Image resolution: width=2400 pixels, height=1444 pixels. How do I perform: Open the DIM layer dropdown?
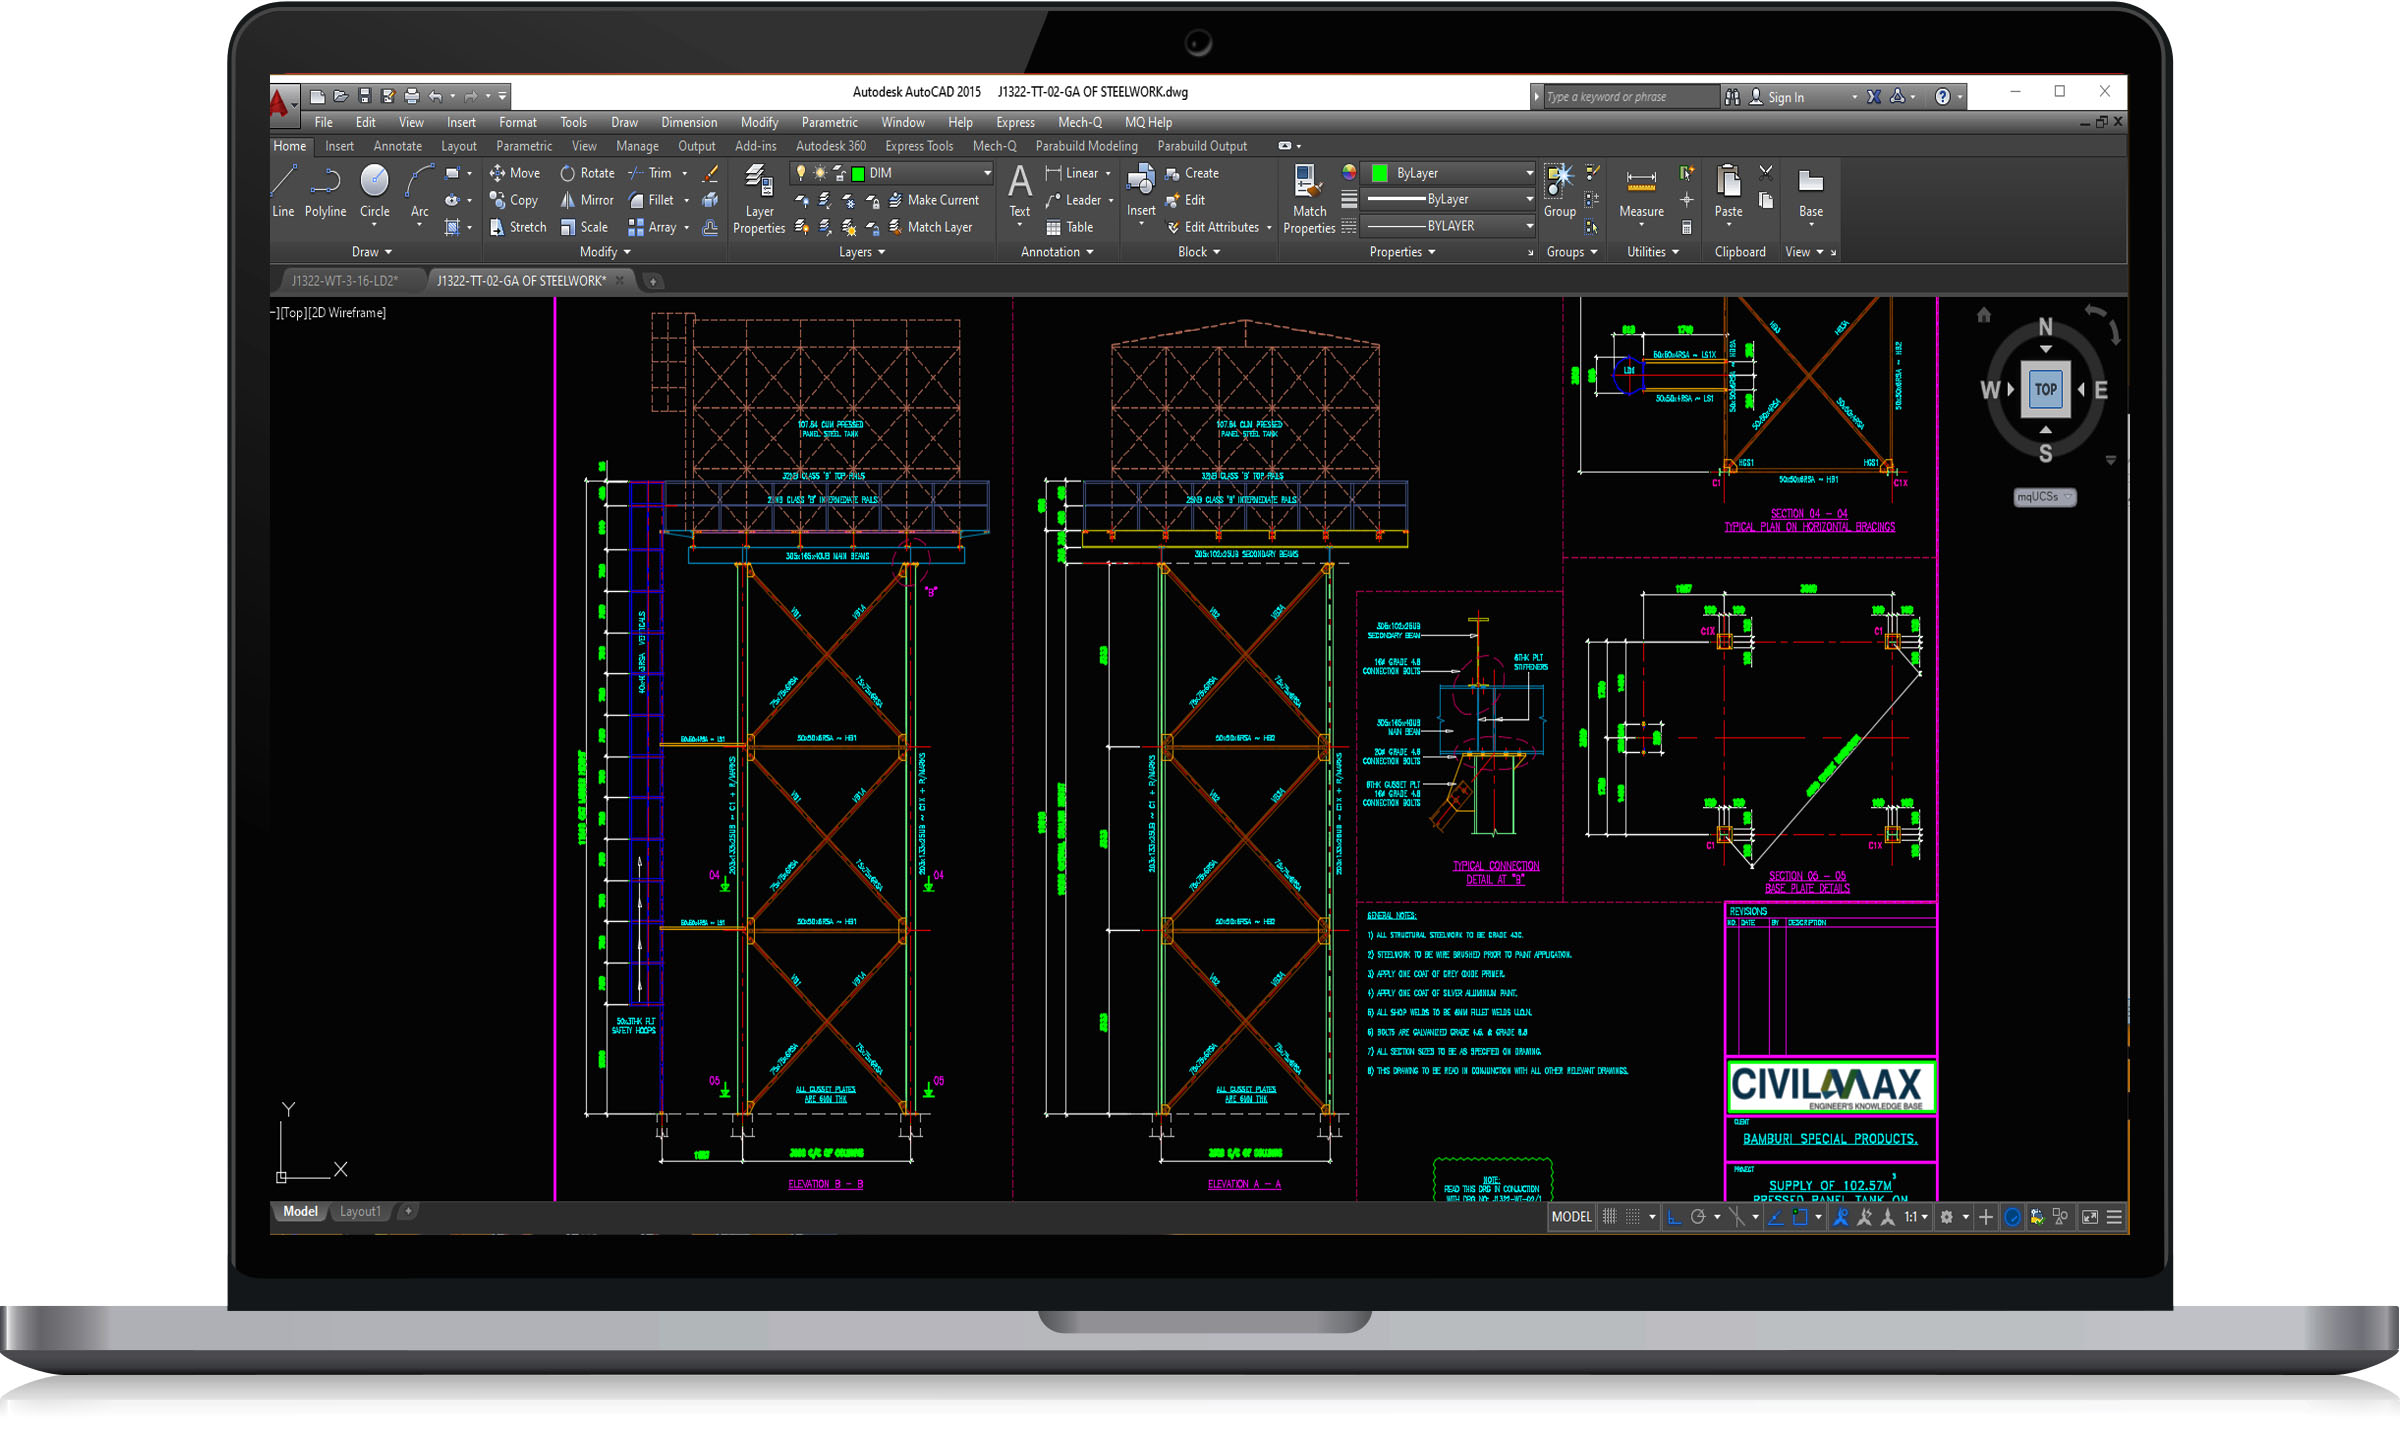click(x=986, y=173)
